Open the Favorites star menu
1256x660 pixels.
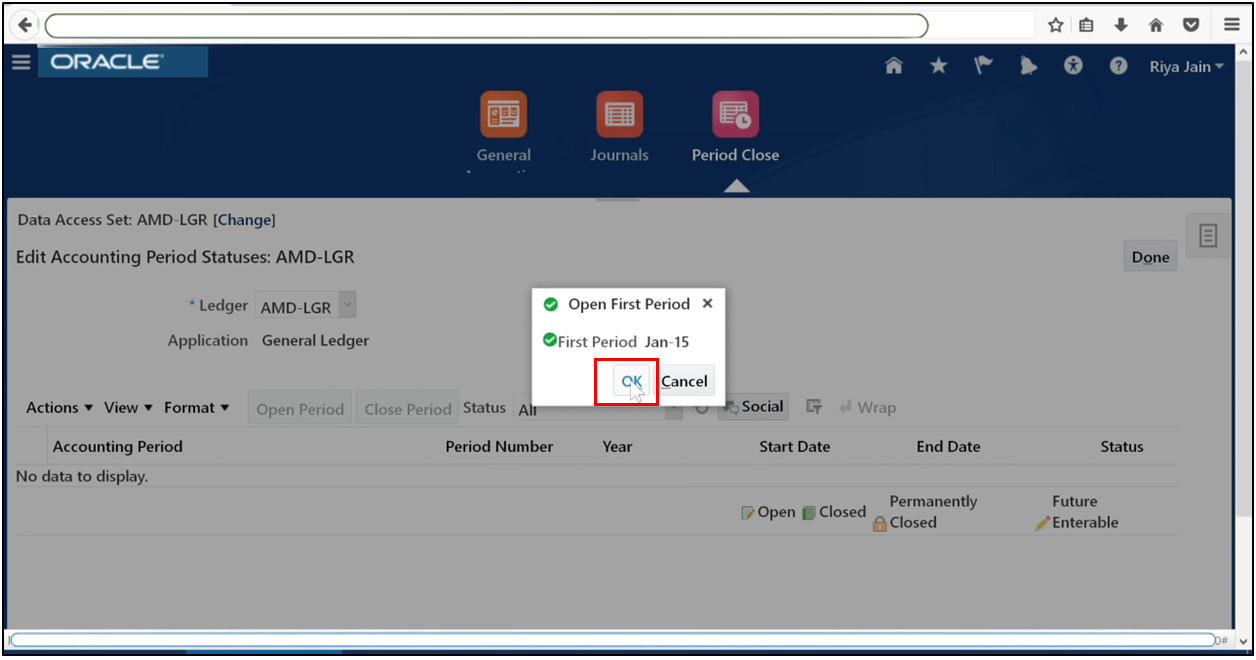point(938,66)
